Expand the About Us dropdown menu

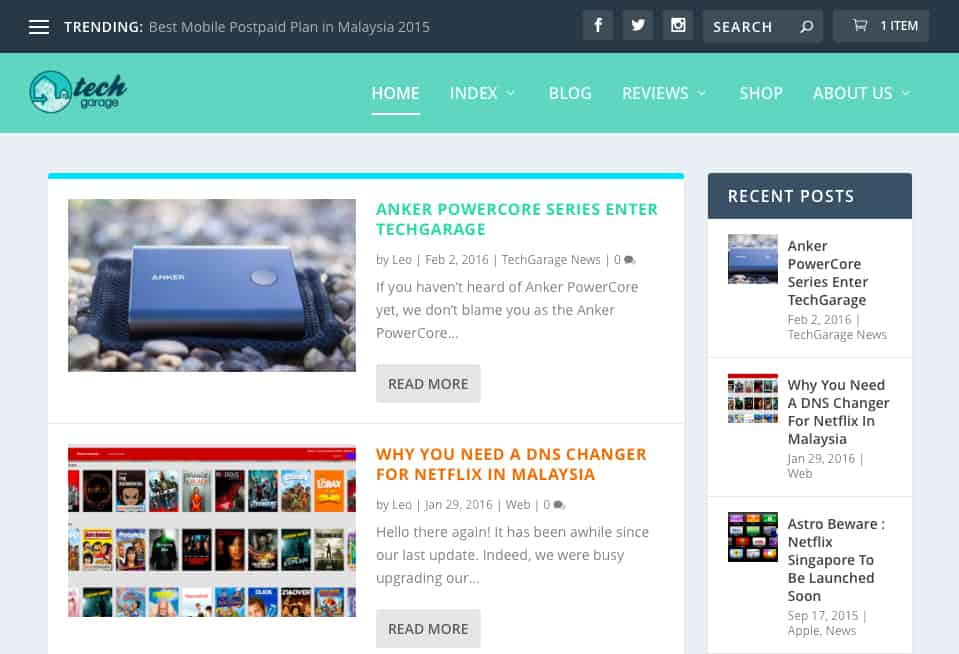click(x=861, y=93)
